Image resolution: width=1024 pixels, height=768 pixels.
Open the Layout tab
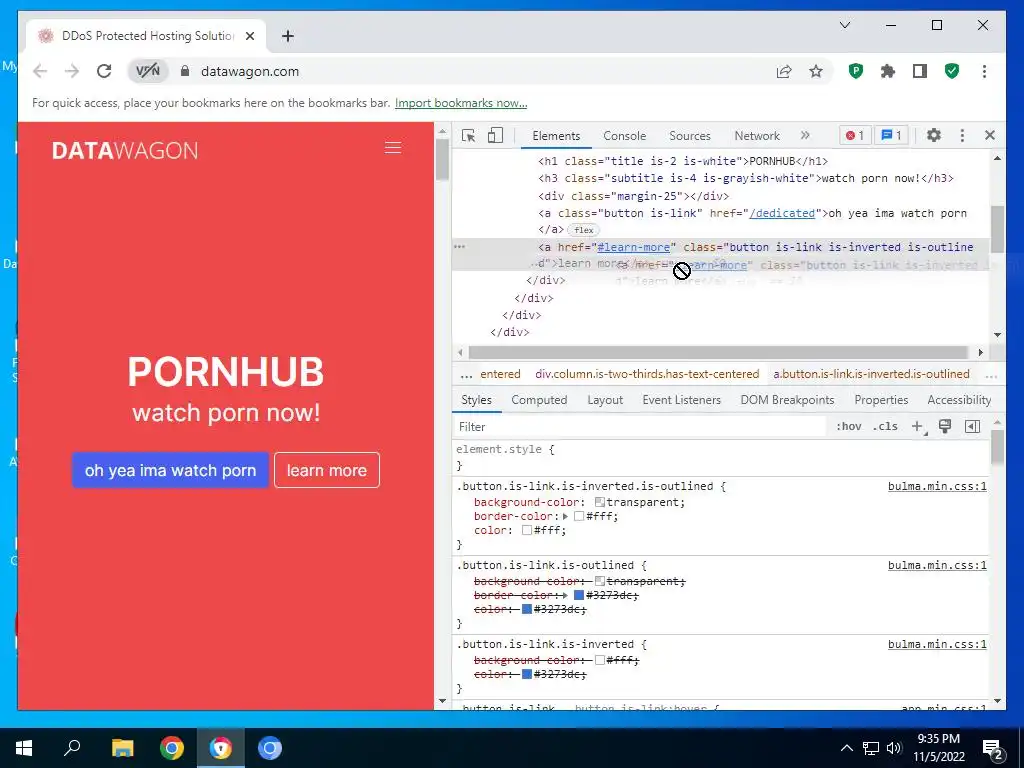click(x=605, y=400)
